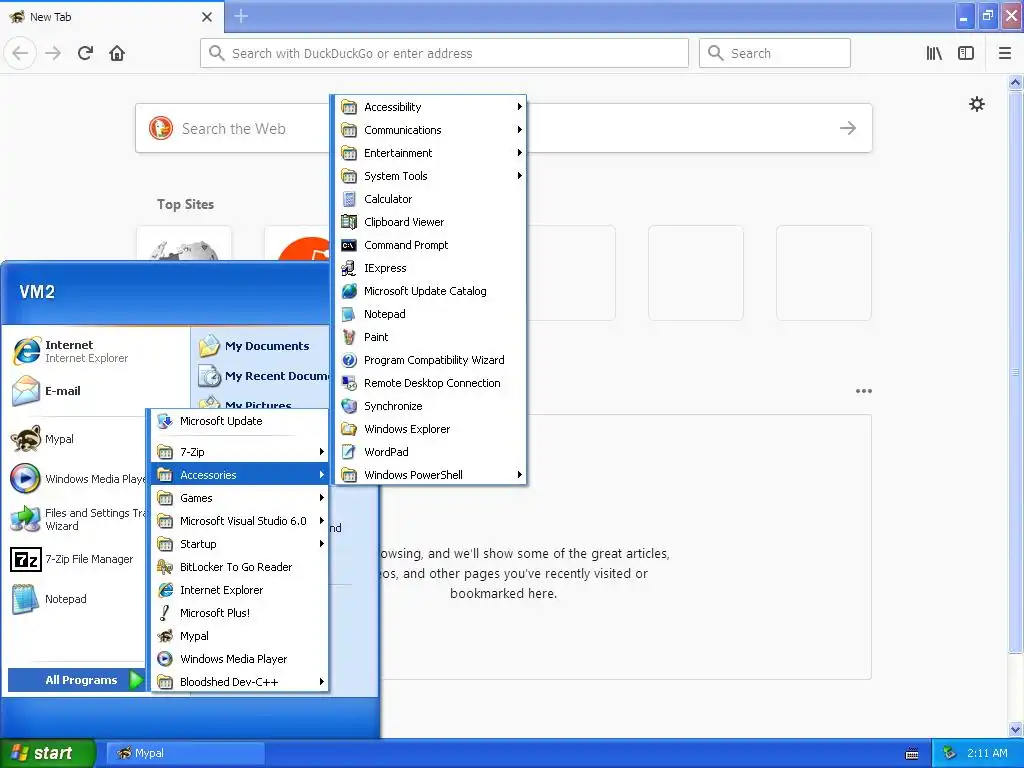This screenshot has height=768, width=1024.
Task: Switch to Mypal taskbar button
Action: tap(185, 753)
